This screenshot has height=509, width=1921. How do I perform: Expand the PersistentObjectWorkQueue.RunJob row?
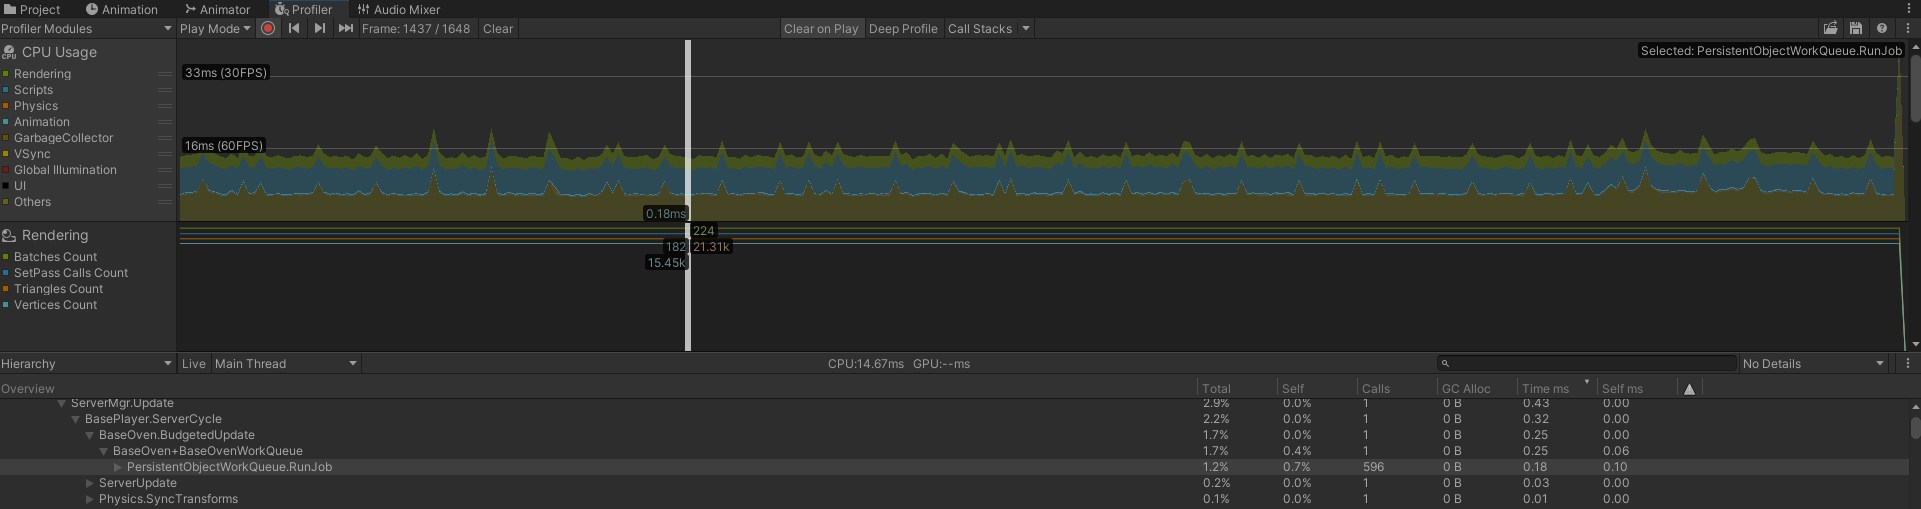coord(118,467)
